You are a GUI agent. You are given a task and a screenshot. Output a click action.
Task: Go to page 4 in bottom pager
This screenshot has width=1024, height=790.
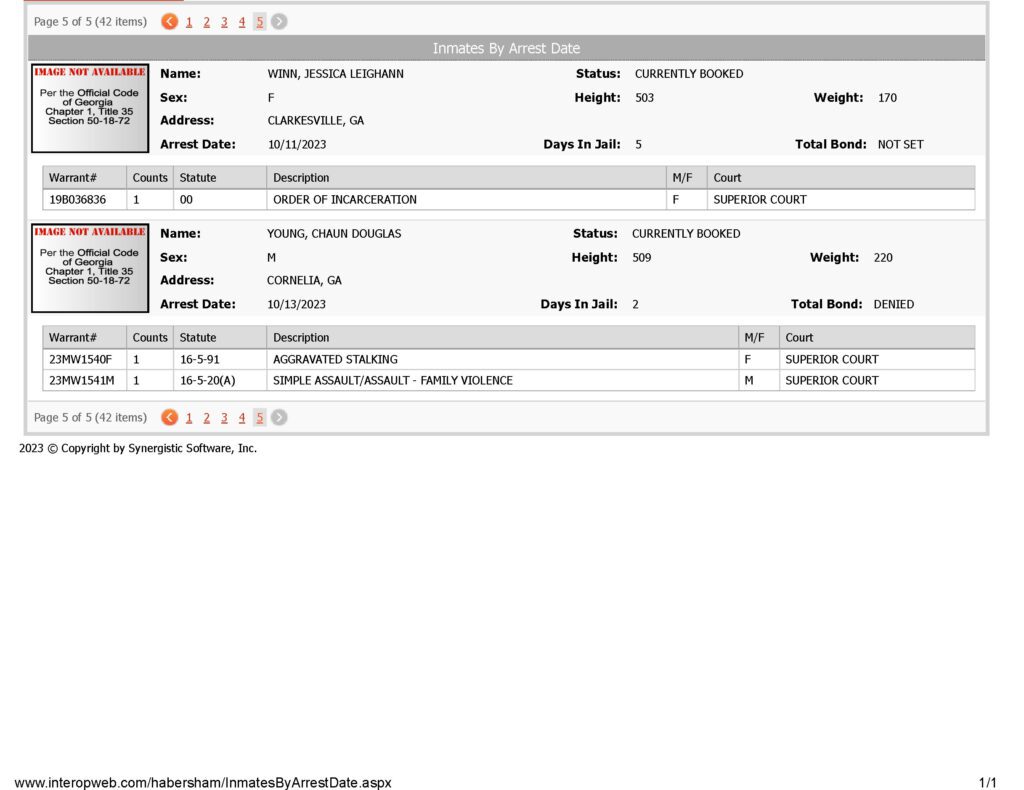pos(242,418)
